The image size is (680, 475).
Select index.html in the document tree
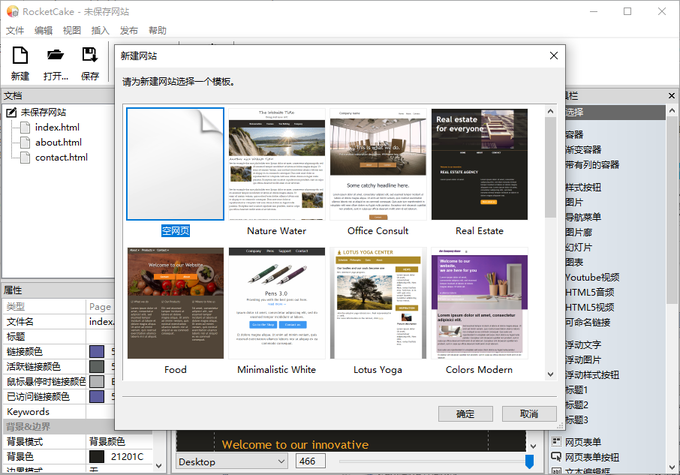[57, 127]
